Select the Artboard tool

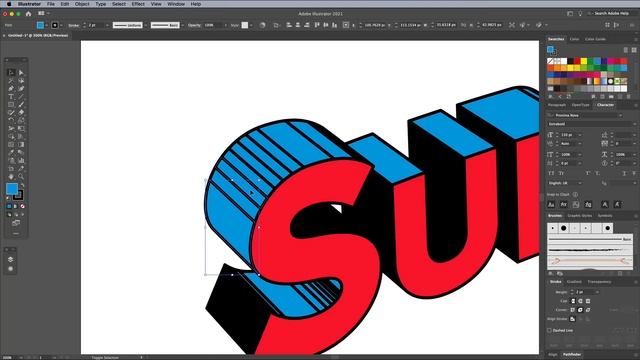click(11, 168)
